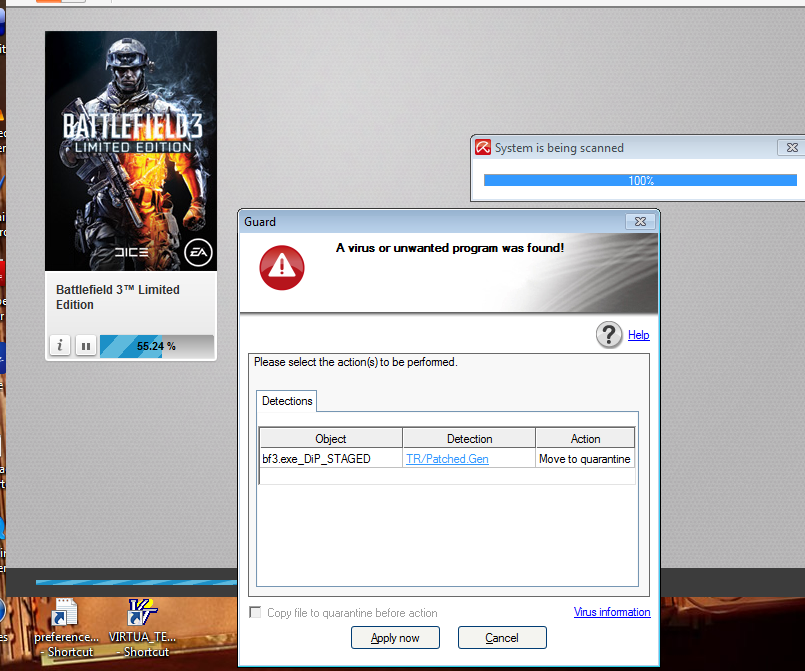
Task: Close the System is being scanned window
Action: click(791, 147)
